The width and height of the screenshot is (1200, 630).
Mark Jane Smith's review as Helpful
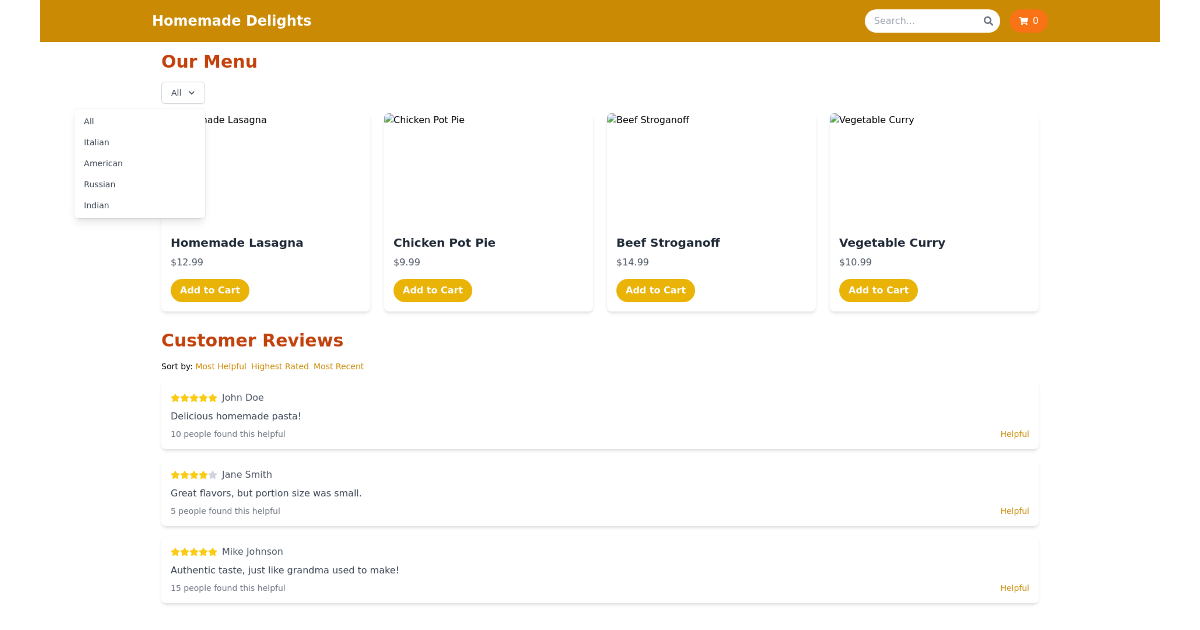[x=1014, y=511]
